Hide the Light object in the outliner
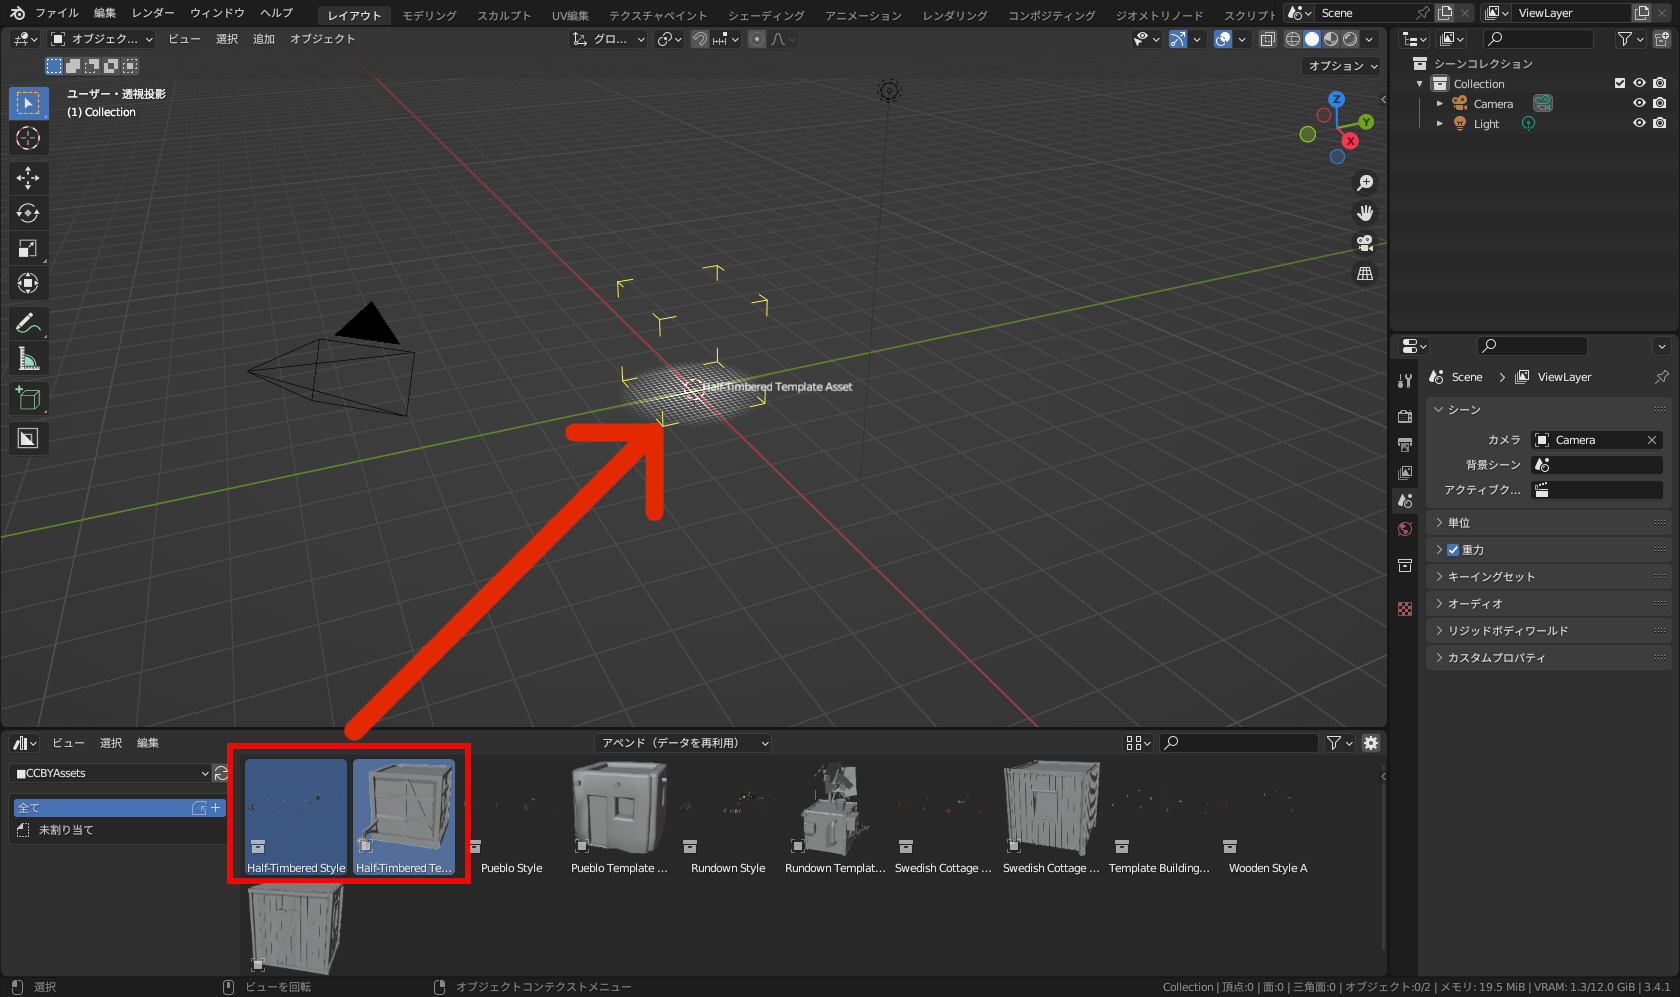The height and width of the screenshot is (997, 1680). tap(1638, 123)
